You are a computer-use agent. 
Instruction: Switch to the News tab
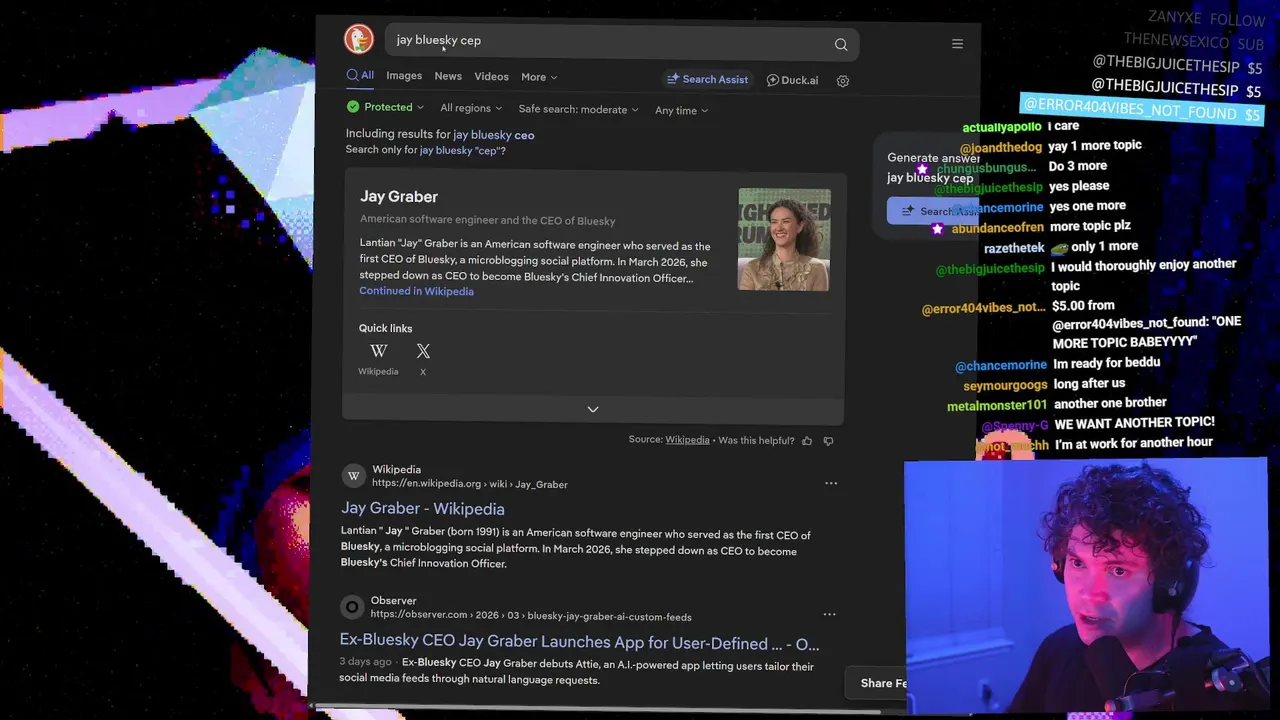448,76
